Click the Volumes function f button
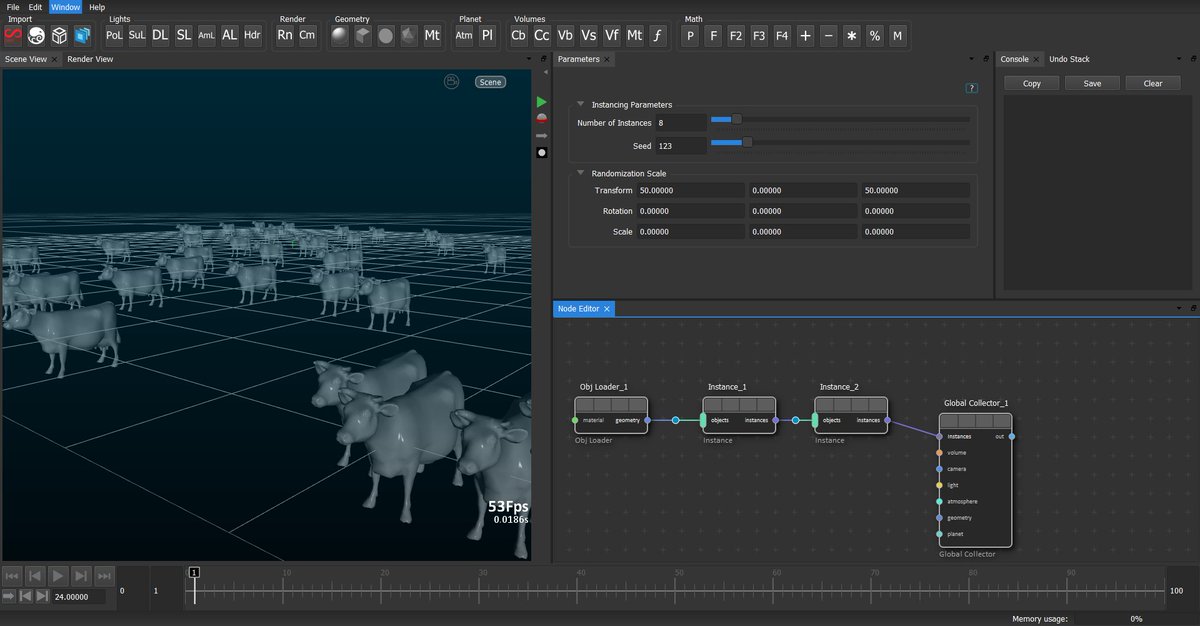 tap(657, 35)
